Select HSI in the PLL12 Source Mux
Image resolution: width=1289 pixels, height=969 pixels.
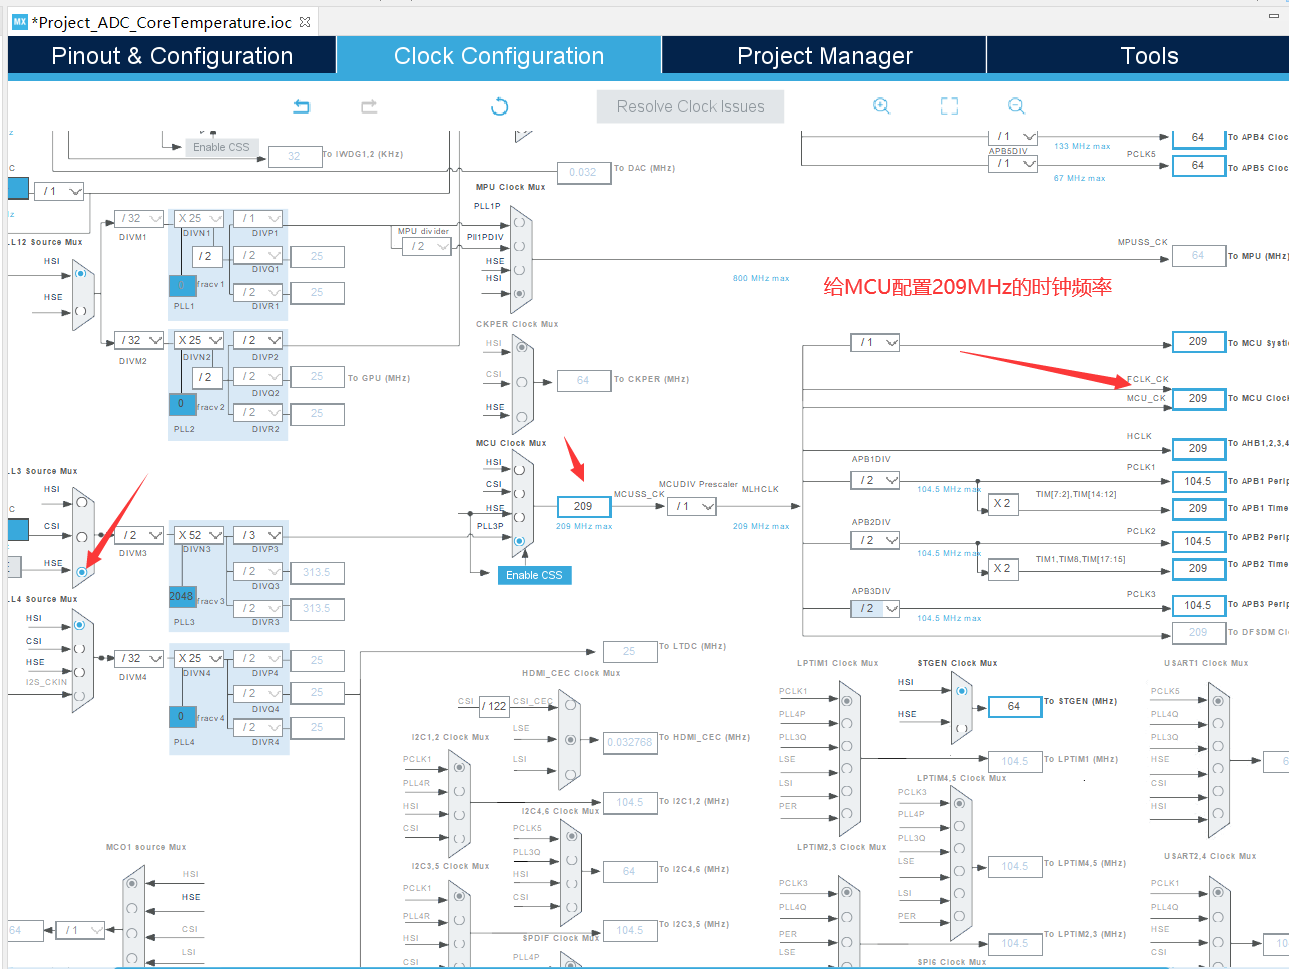(x=80, y=273)
